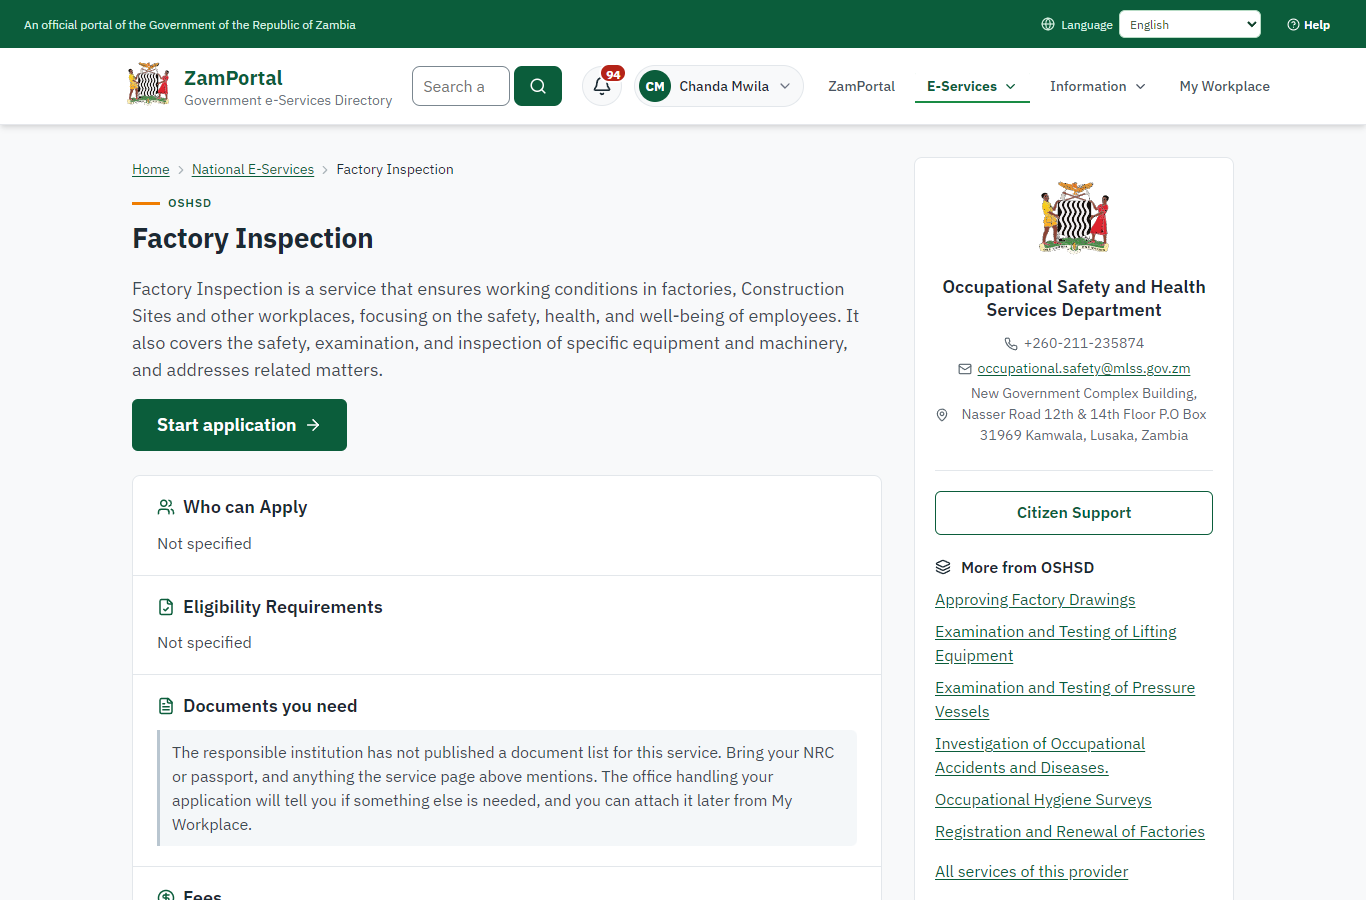Click Start application button
Image resolution: width=1366 pixels, height=900 pixels.
[240, 425]
